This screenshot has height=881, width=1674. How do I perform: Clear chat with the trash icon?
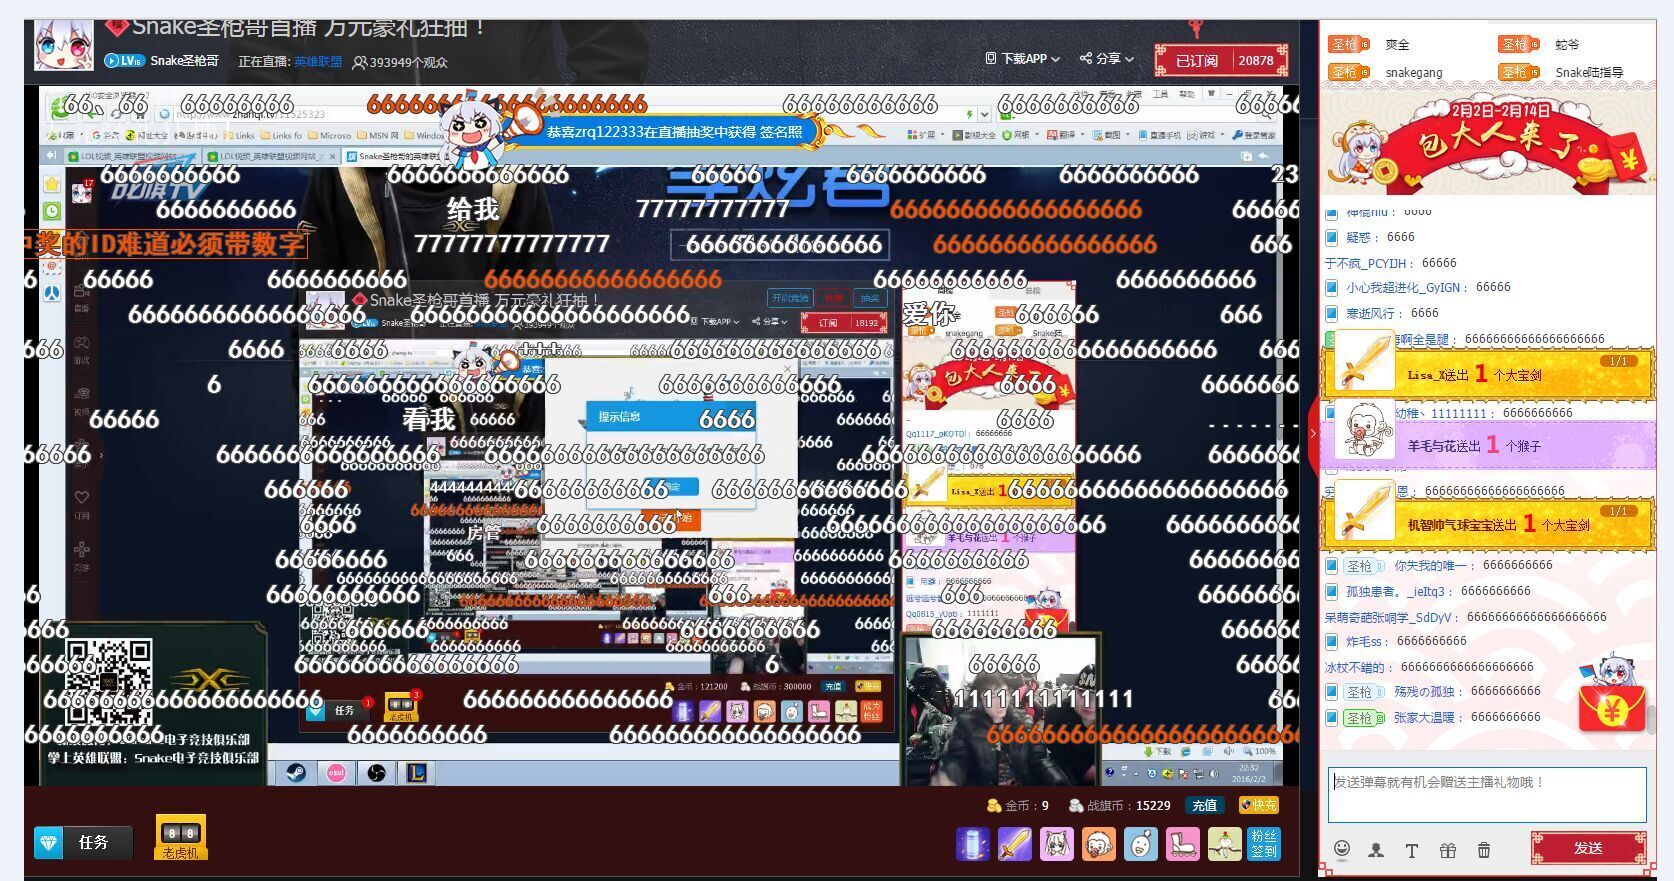click(1484, 850)
